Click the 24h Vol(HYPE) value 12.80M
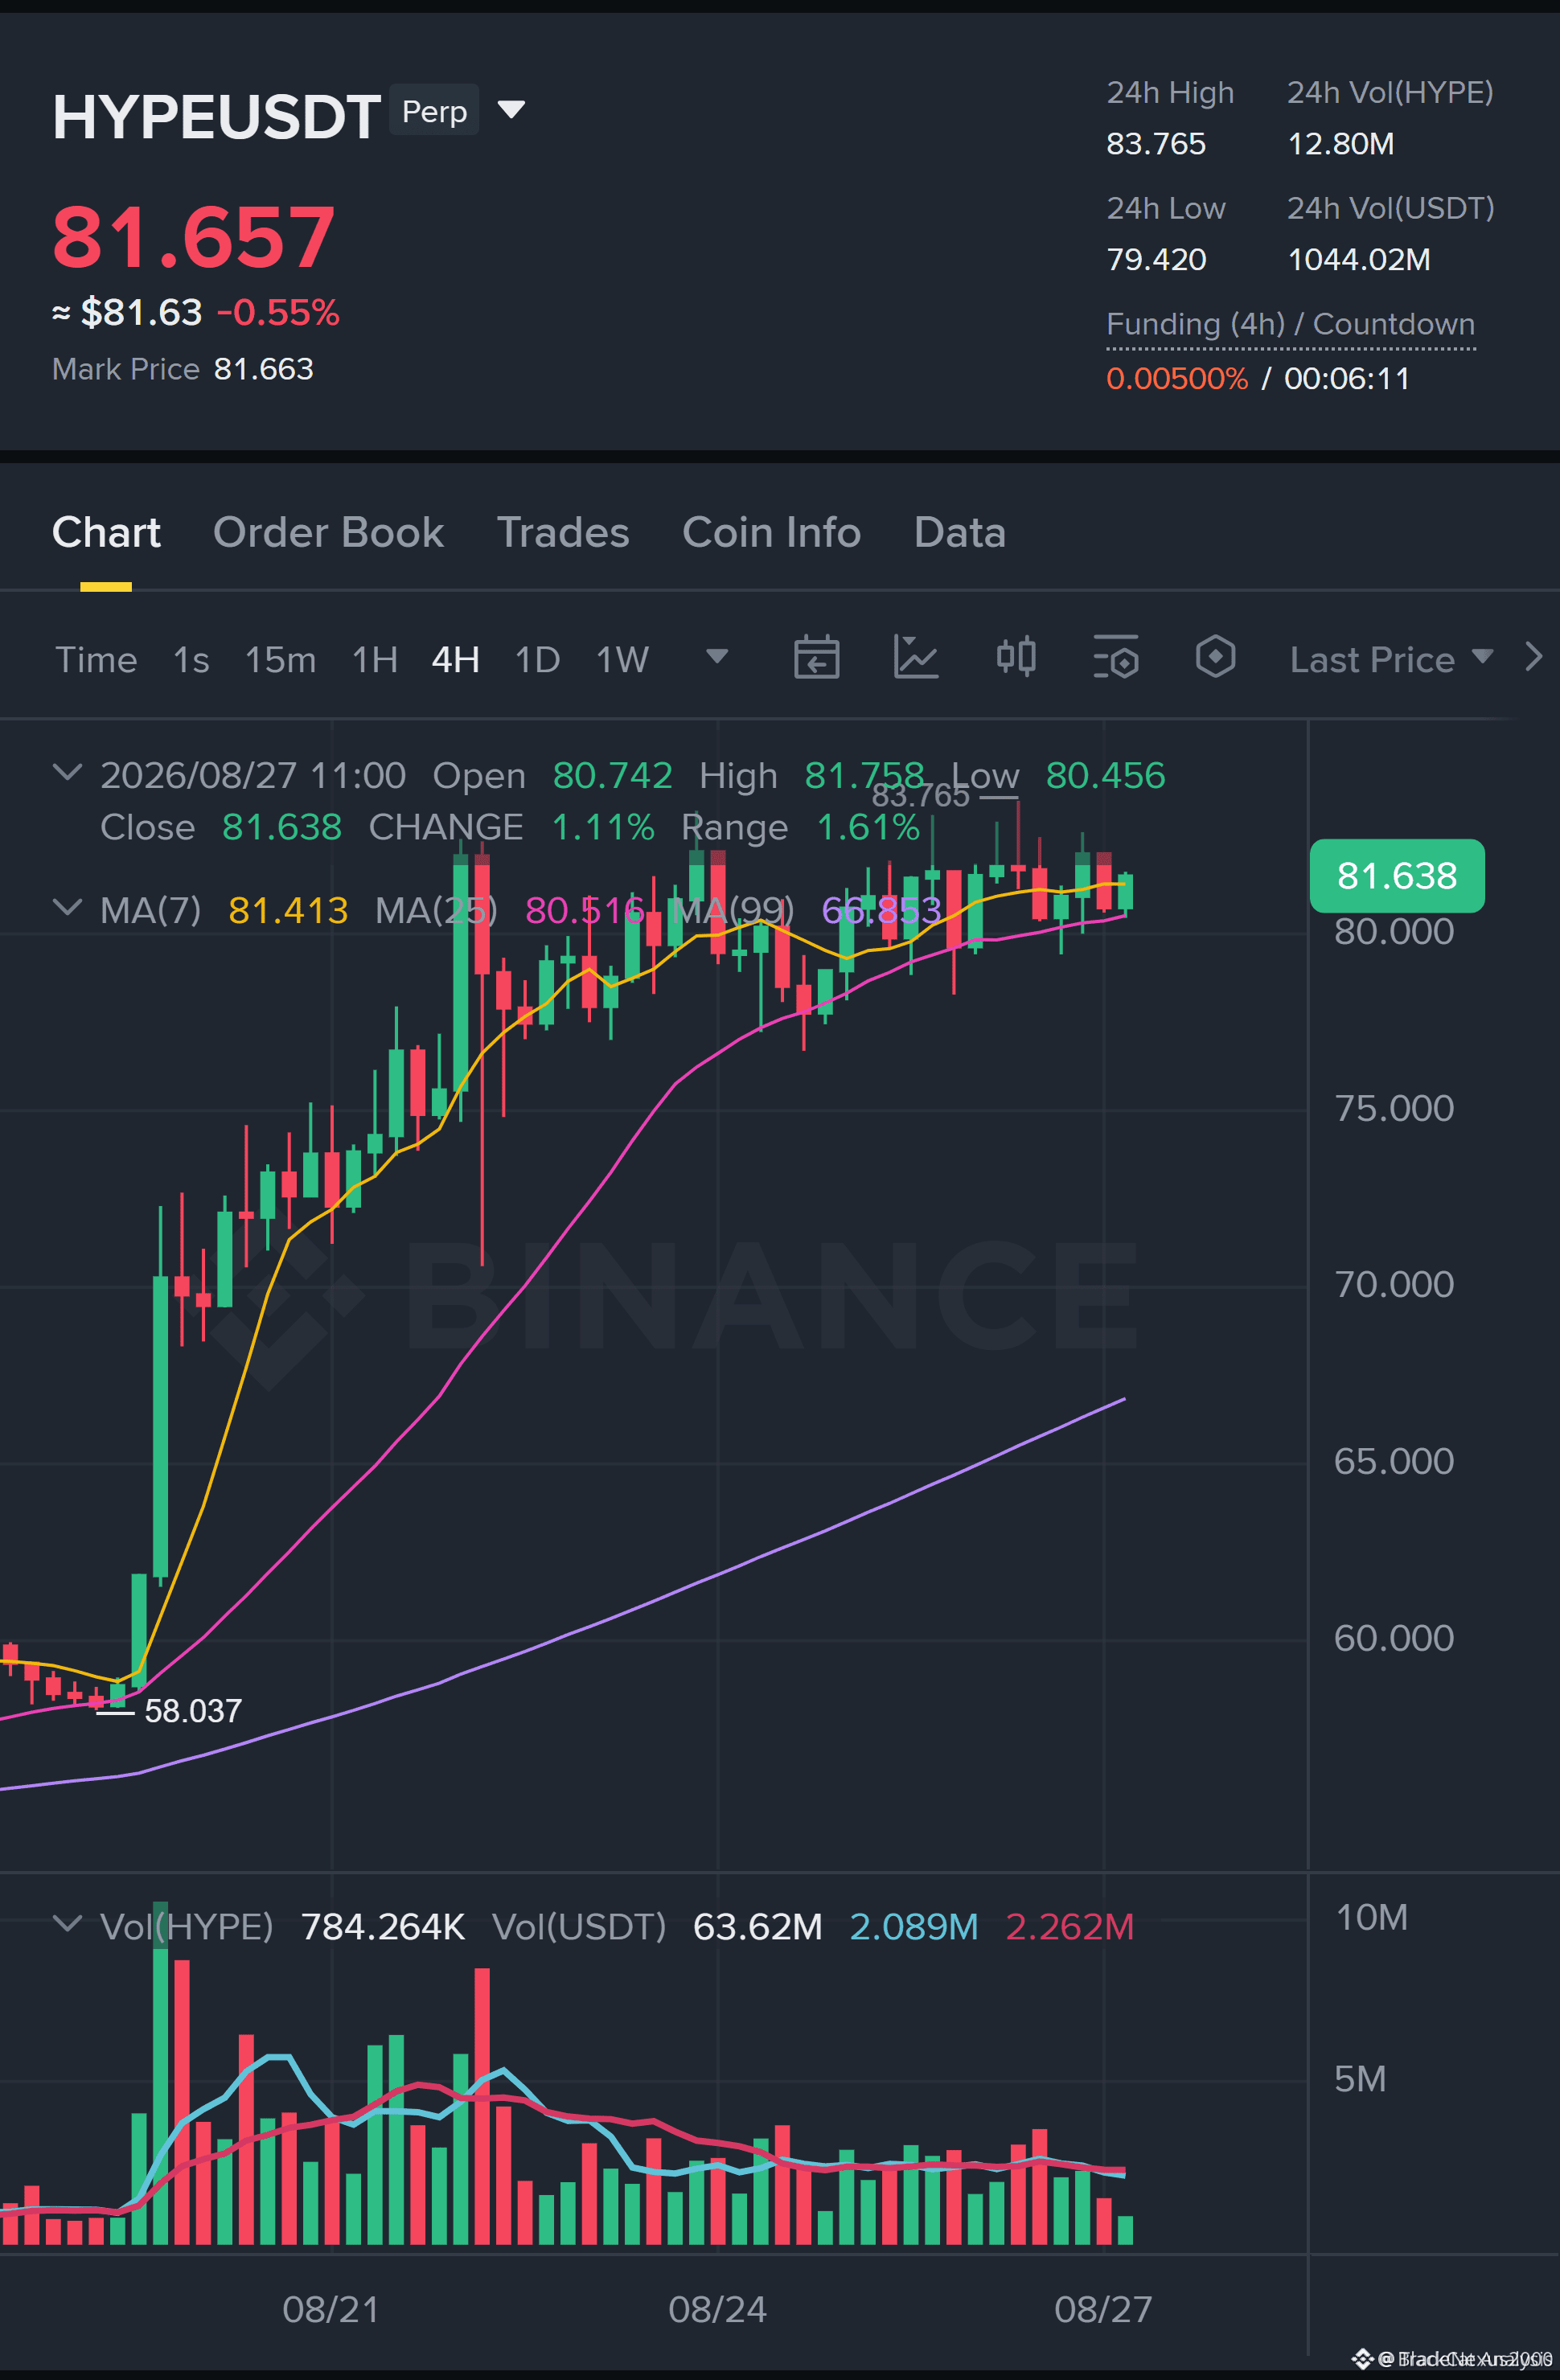The width and height of the screenshot is (1560, 2380). (1340, 144)
